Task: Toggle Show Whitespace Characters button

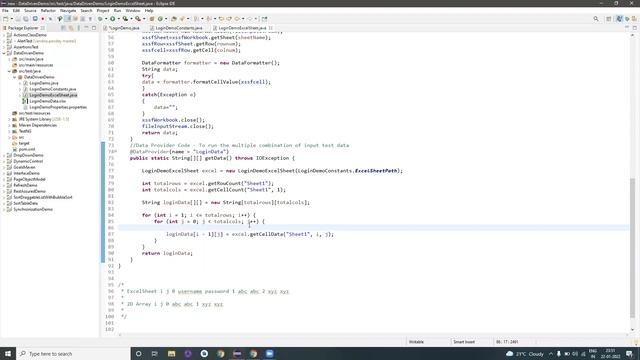Action: pos(90,19)
